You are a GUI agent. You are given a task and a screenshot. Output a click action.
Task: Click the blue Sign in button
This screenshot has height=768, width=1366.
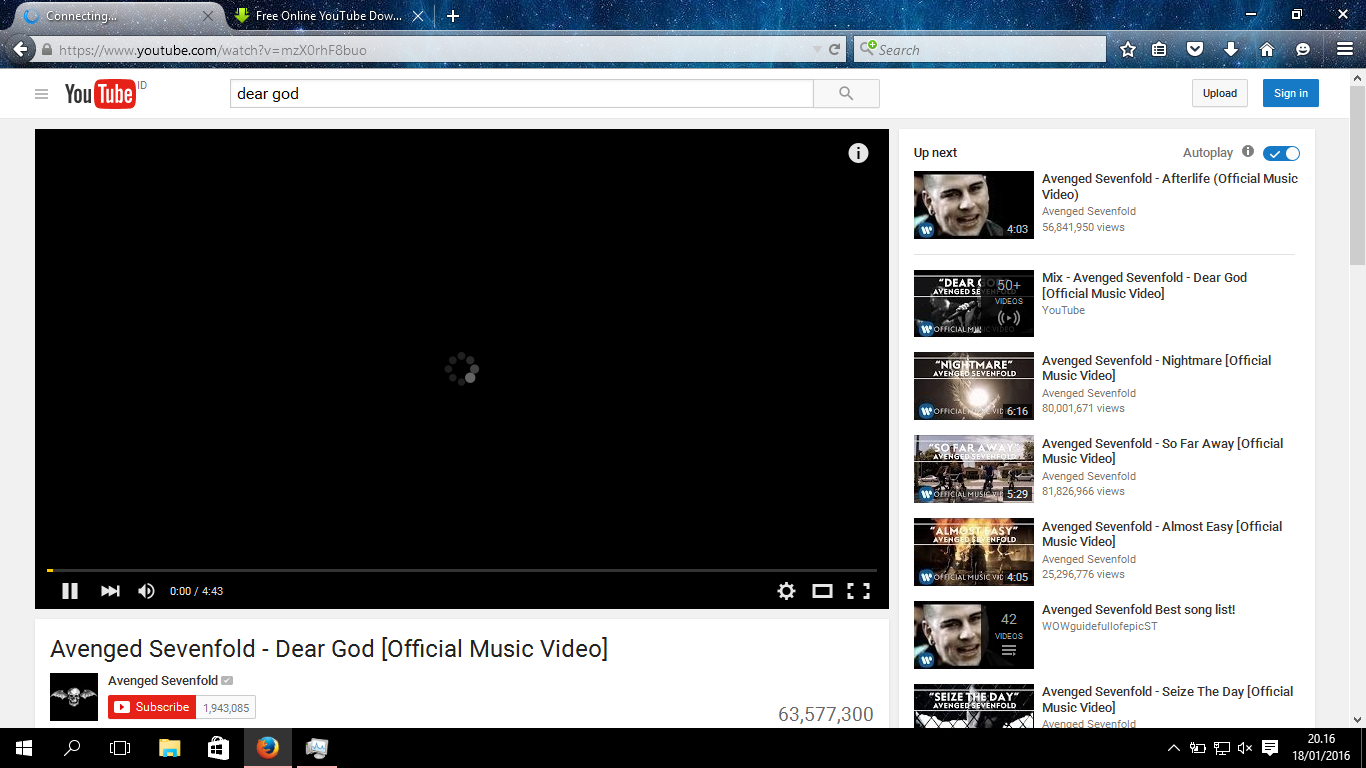pyautogui.click(x=1290, y=93)
